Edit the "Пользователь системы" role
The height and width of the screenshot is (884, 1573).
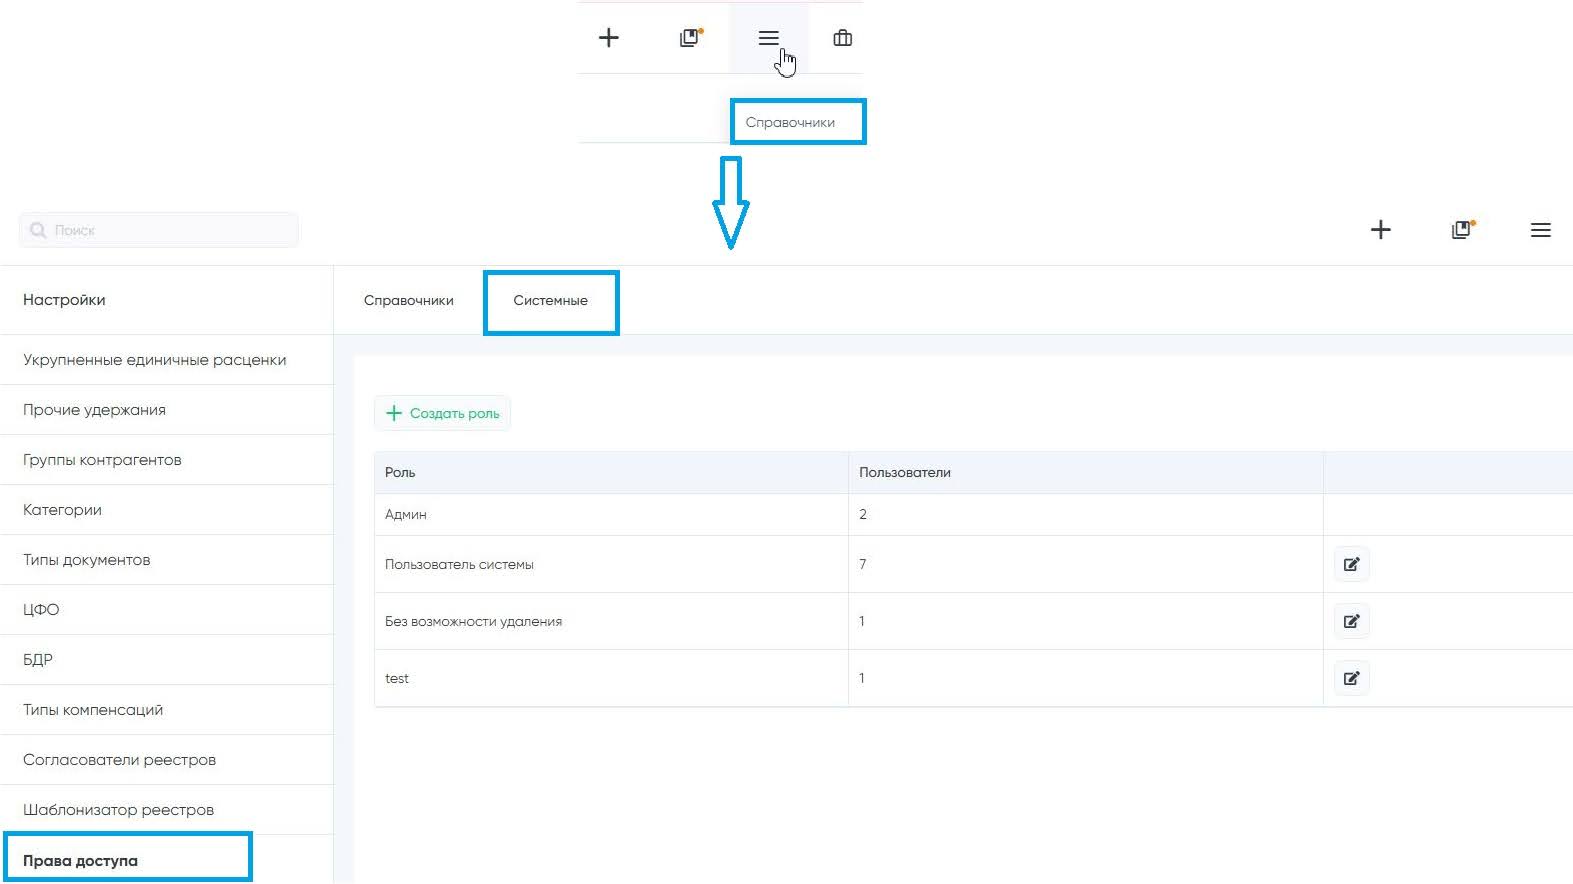coord(1351,564)
